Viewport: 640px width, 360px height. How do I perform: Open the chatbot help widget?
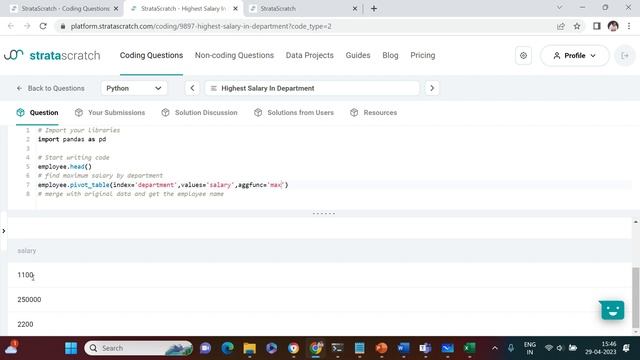click(x=611, y=310)
